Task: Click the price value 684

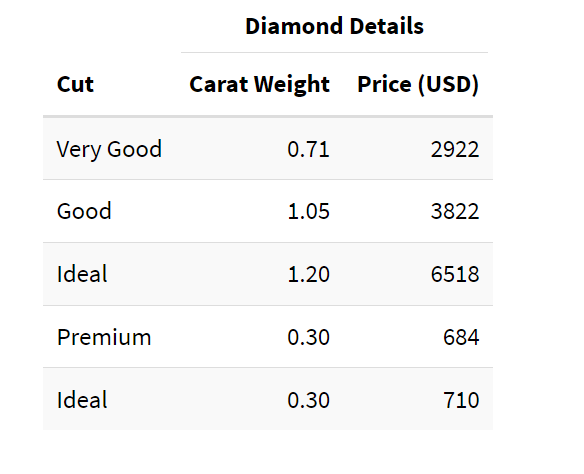Action: (461, 337)
